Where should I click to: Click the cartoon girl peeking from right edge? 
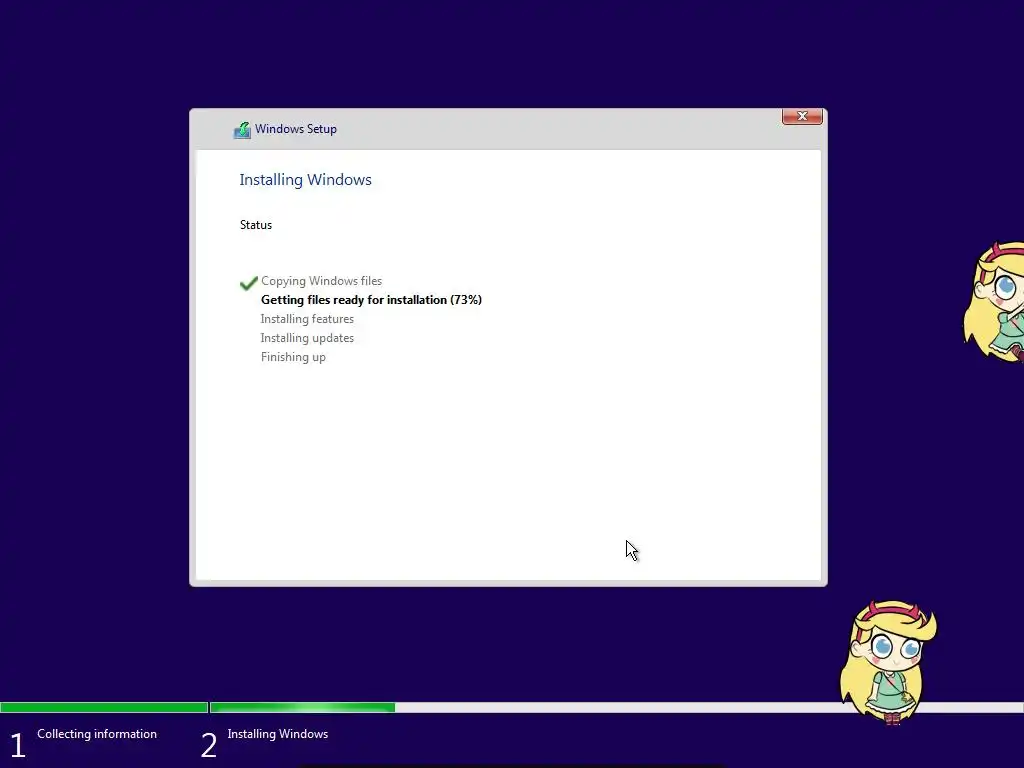click(x=994, y=302)
